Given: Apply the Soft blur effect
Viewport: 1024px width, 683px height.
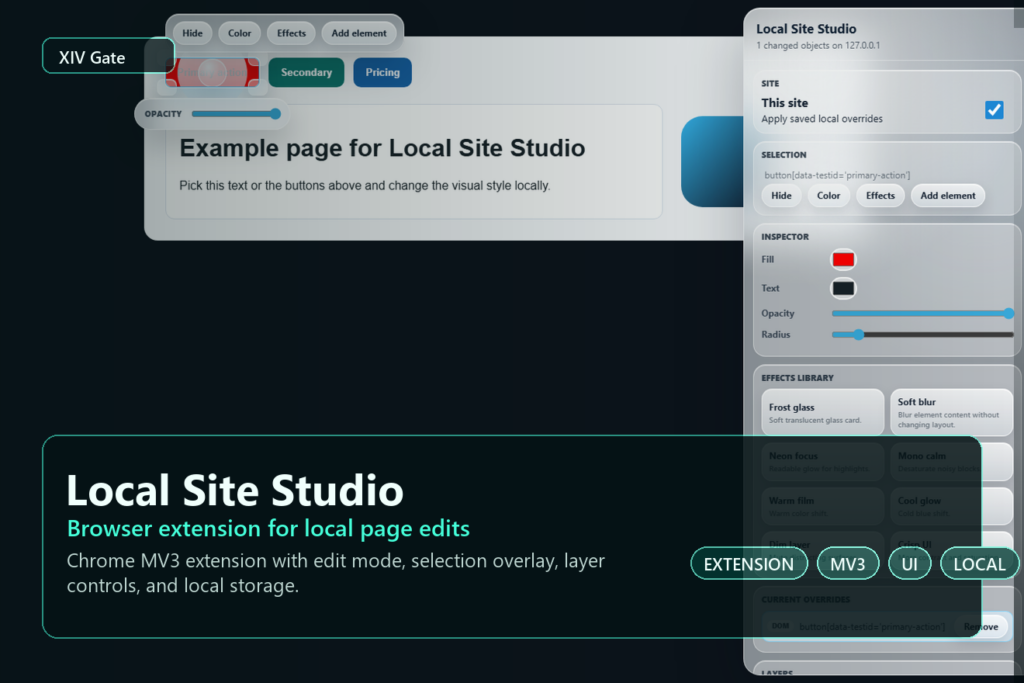Looking at the screenshot, I should click(x=951, y=413).
